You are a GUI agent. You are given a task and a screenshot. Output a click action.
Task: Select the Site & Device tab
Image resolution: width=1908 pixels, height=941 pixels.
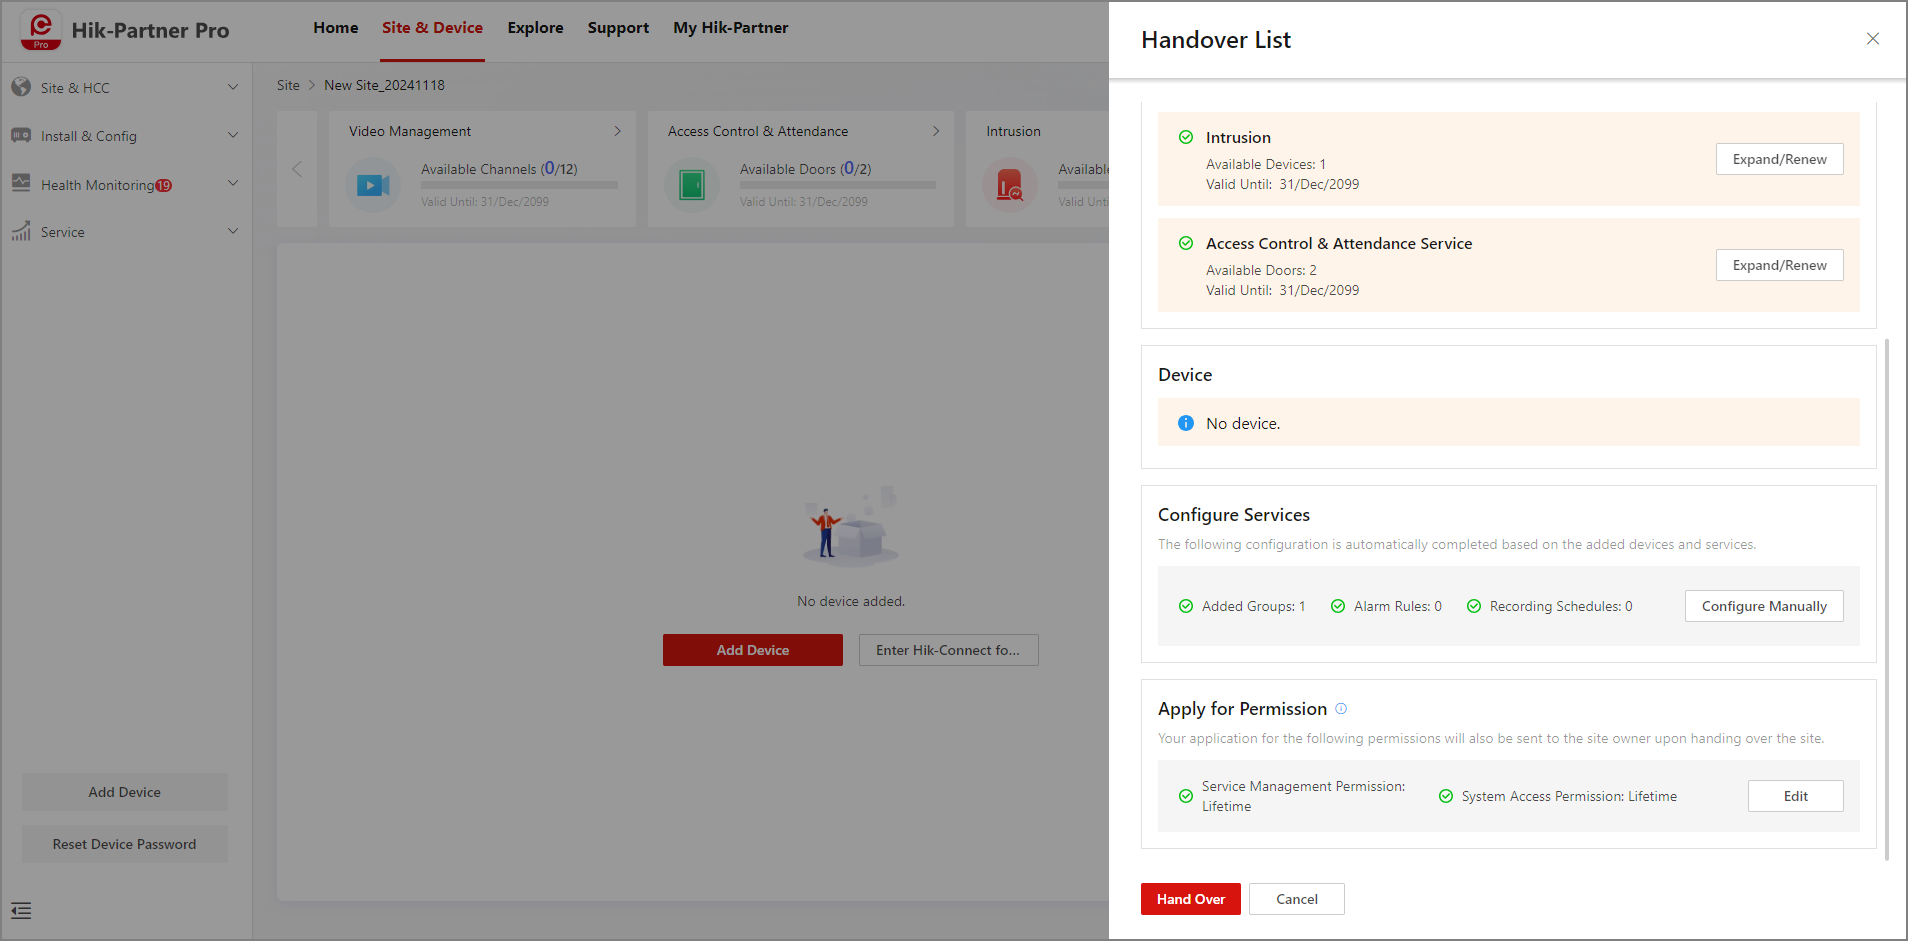point(432,28)
